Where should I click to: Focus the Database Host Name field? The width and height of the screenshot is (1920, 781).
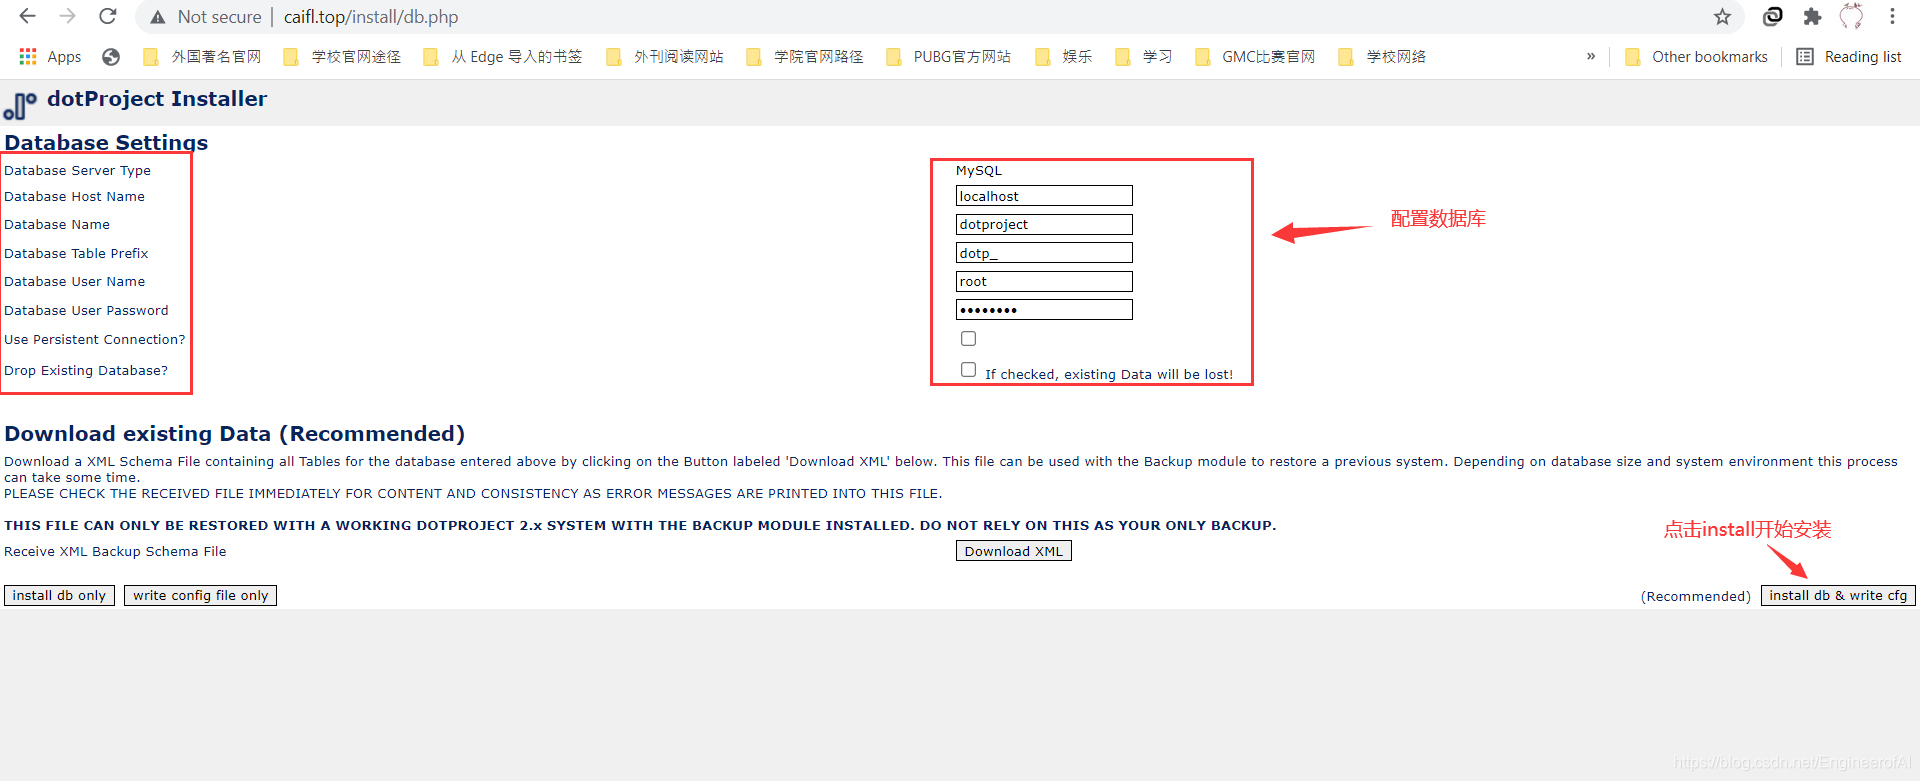[1044, 196]
